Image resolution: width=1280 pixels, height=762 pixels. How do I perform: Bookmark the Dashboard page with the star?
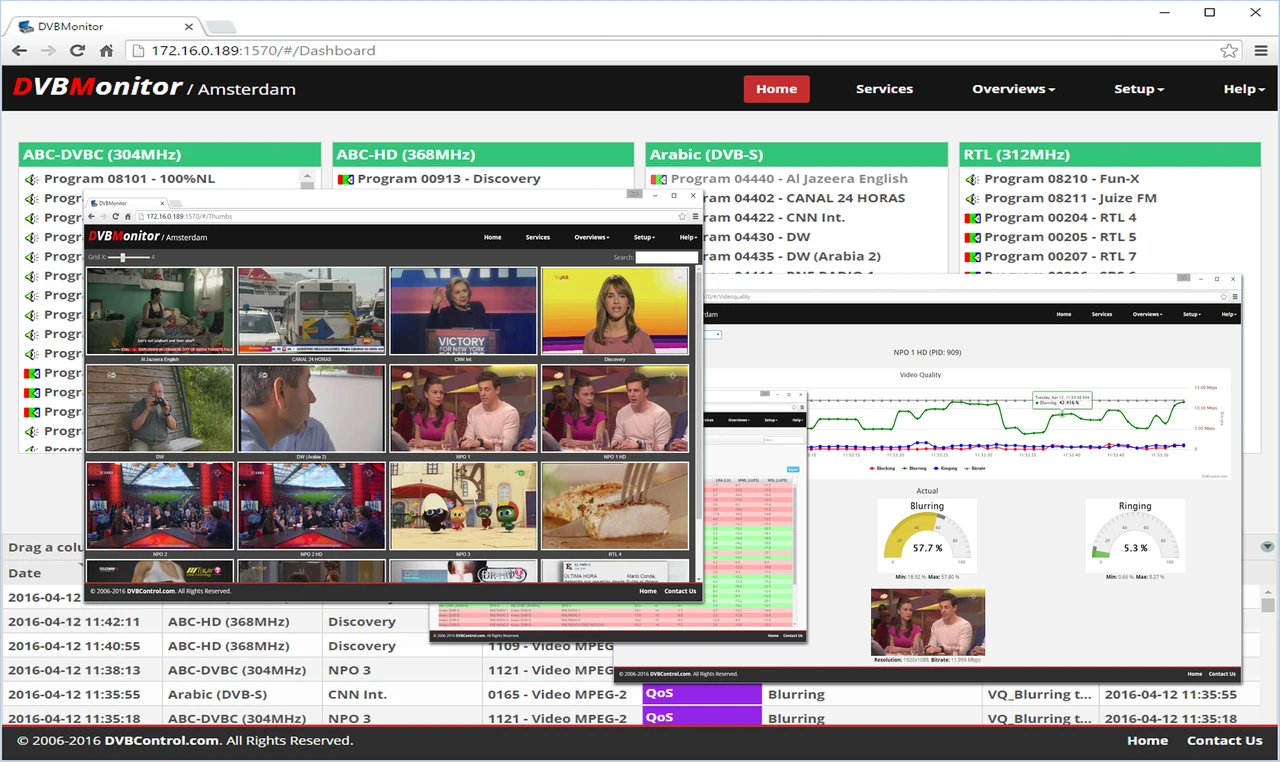(x=1229, y=51)
